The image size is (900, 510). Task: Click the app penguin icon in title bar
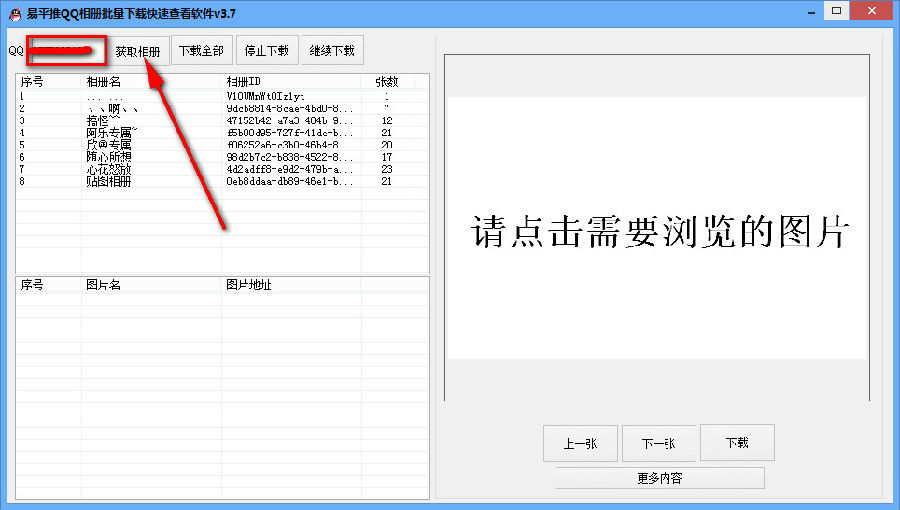15,14
